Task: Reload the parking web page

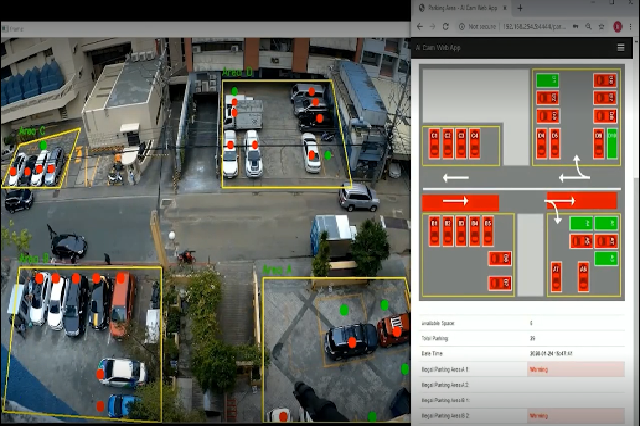Action: [x=446, y=27]
